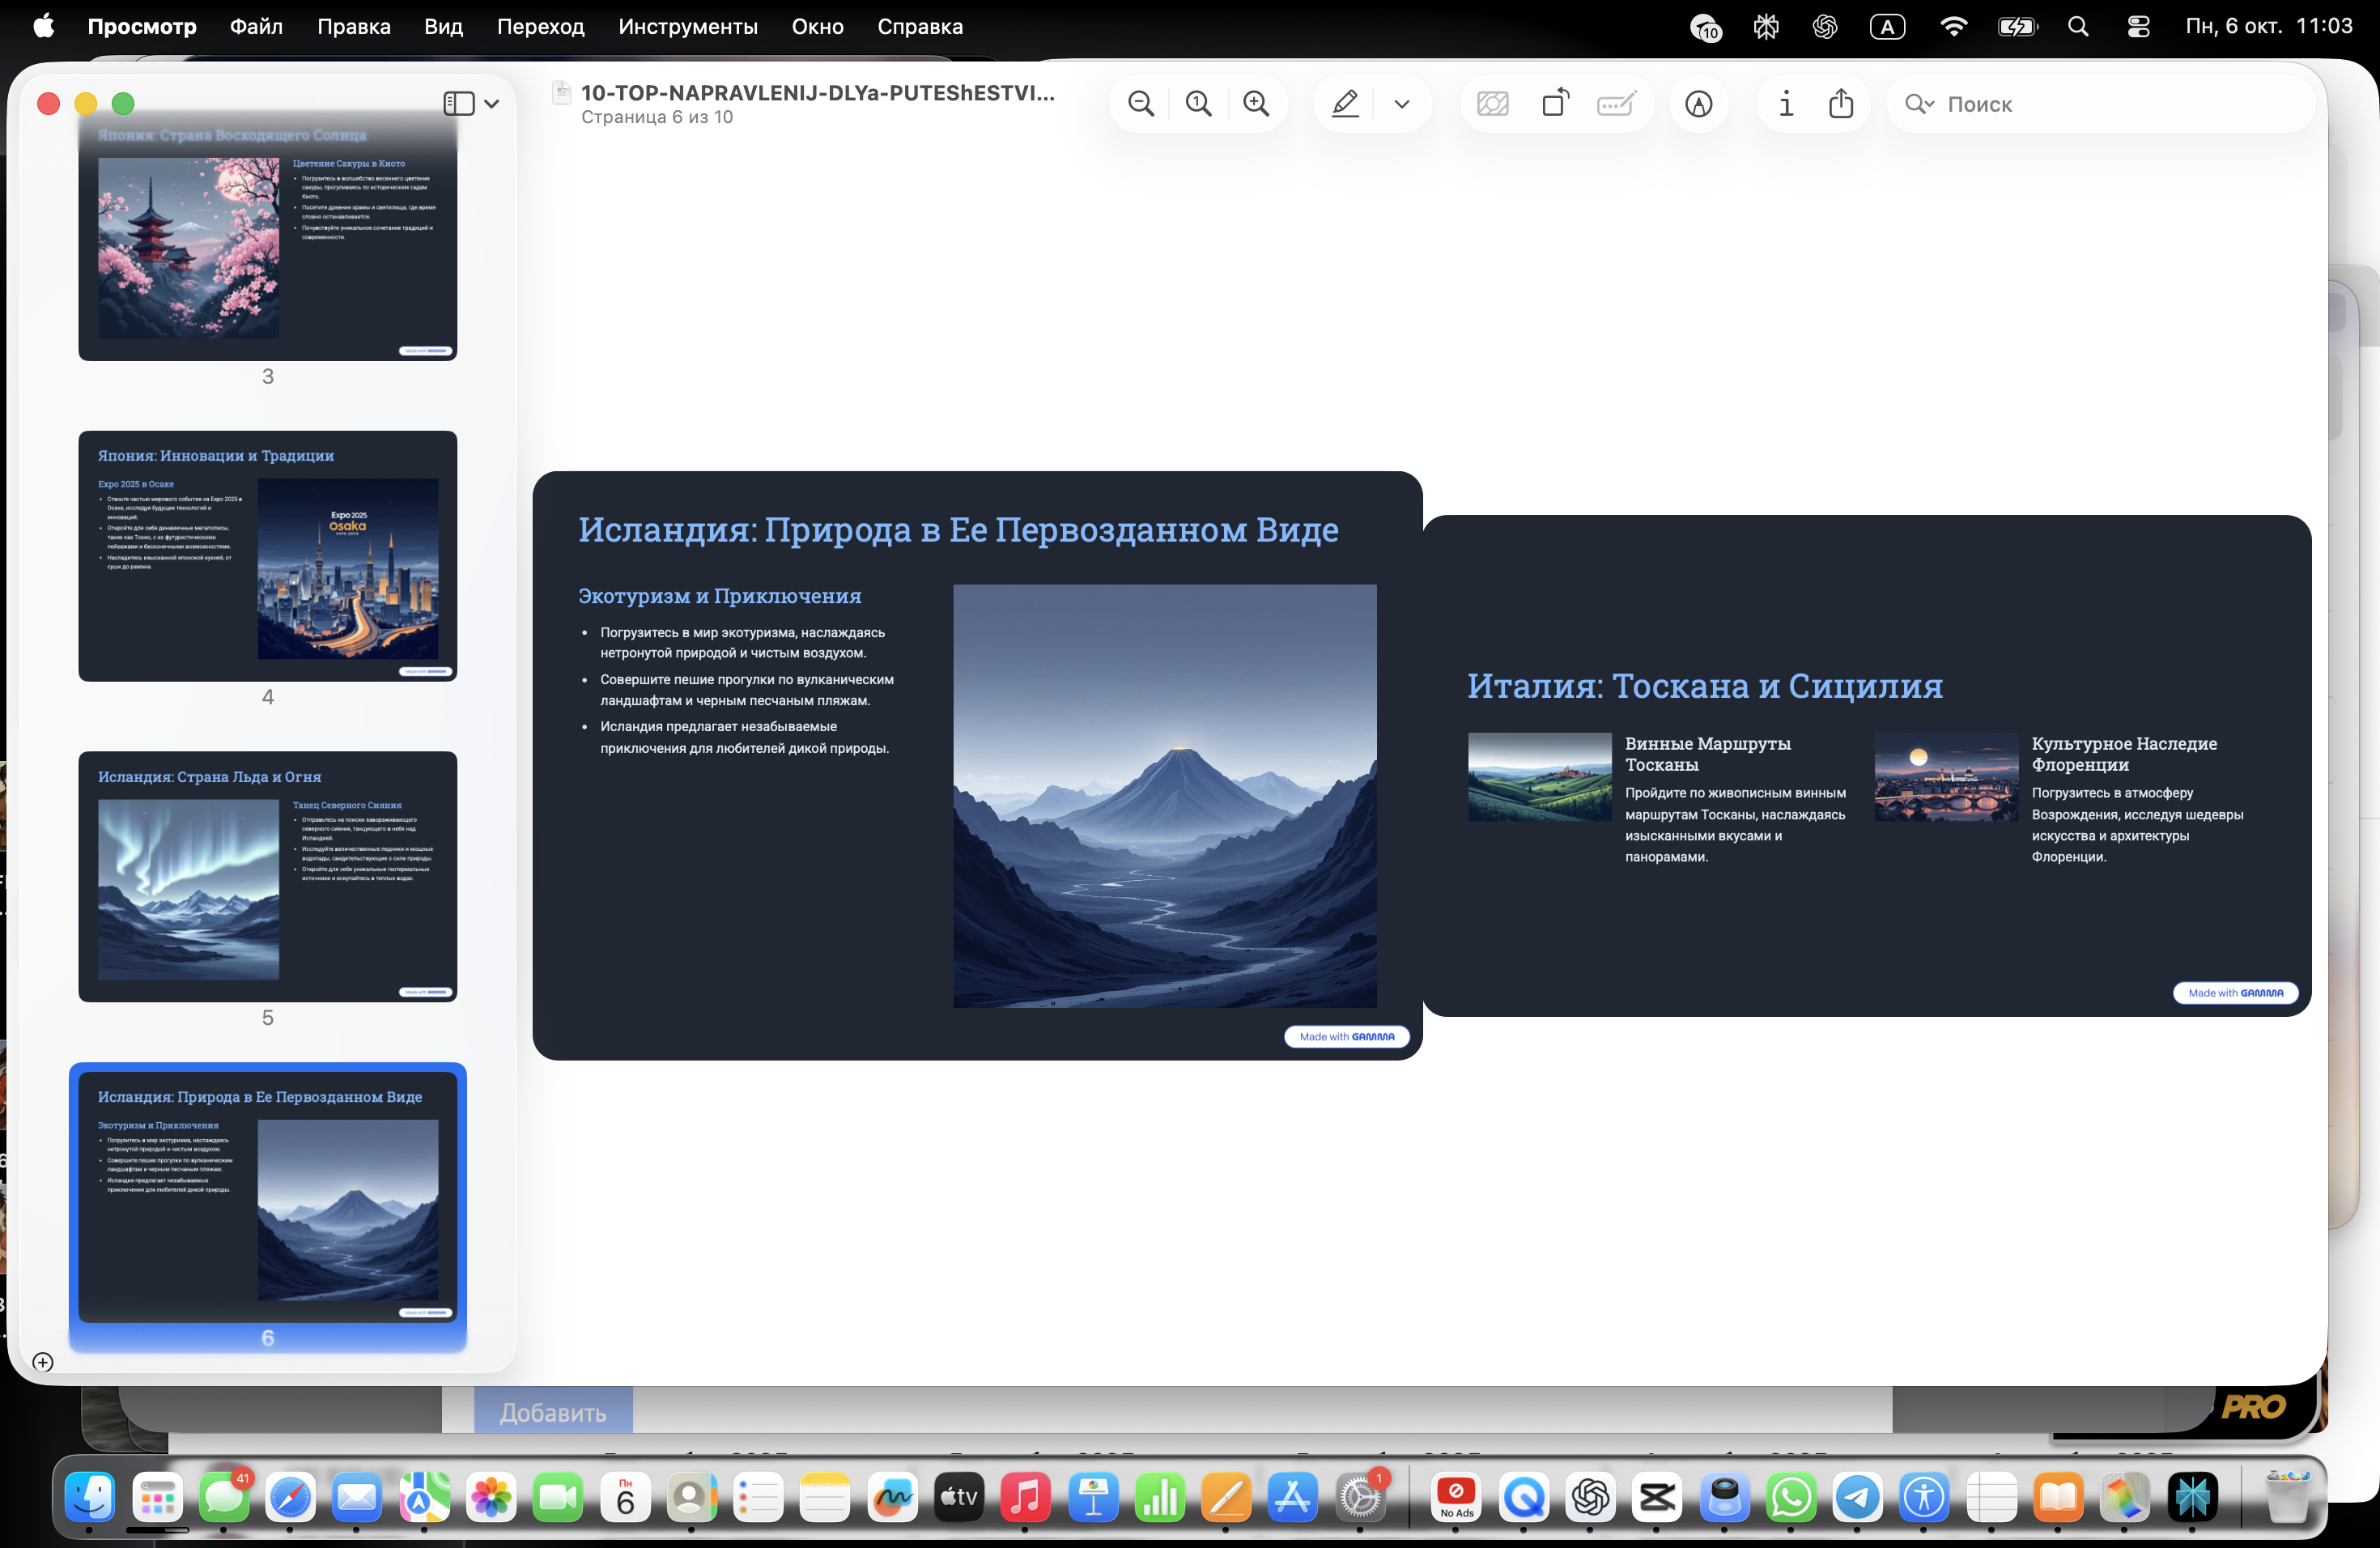Open the Вид menu
The image size is (2380, 1548).
(x=442, y=27)
